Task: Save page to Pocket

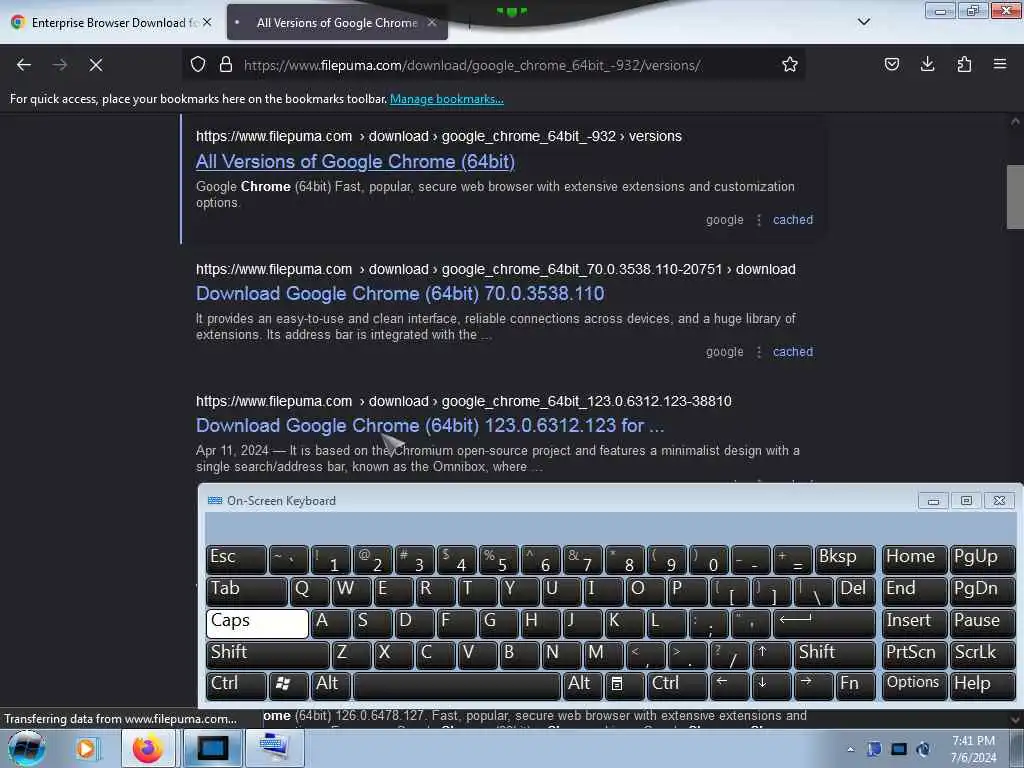Action: pos(891,65)
